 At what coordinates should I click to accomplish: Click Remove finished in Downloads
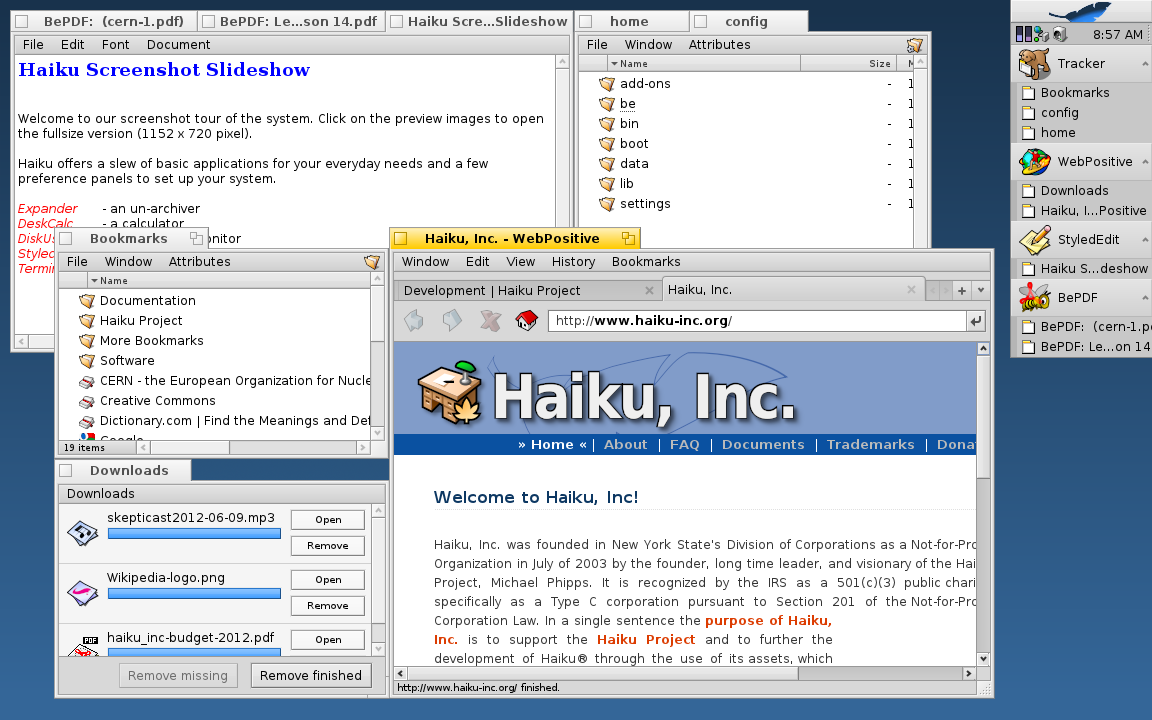311,676
